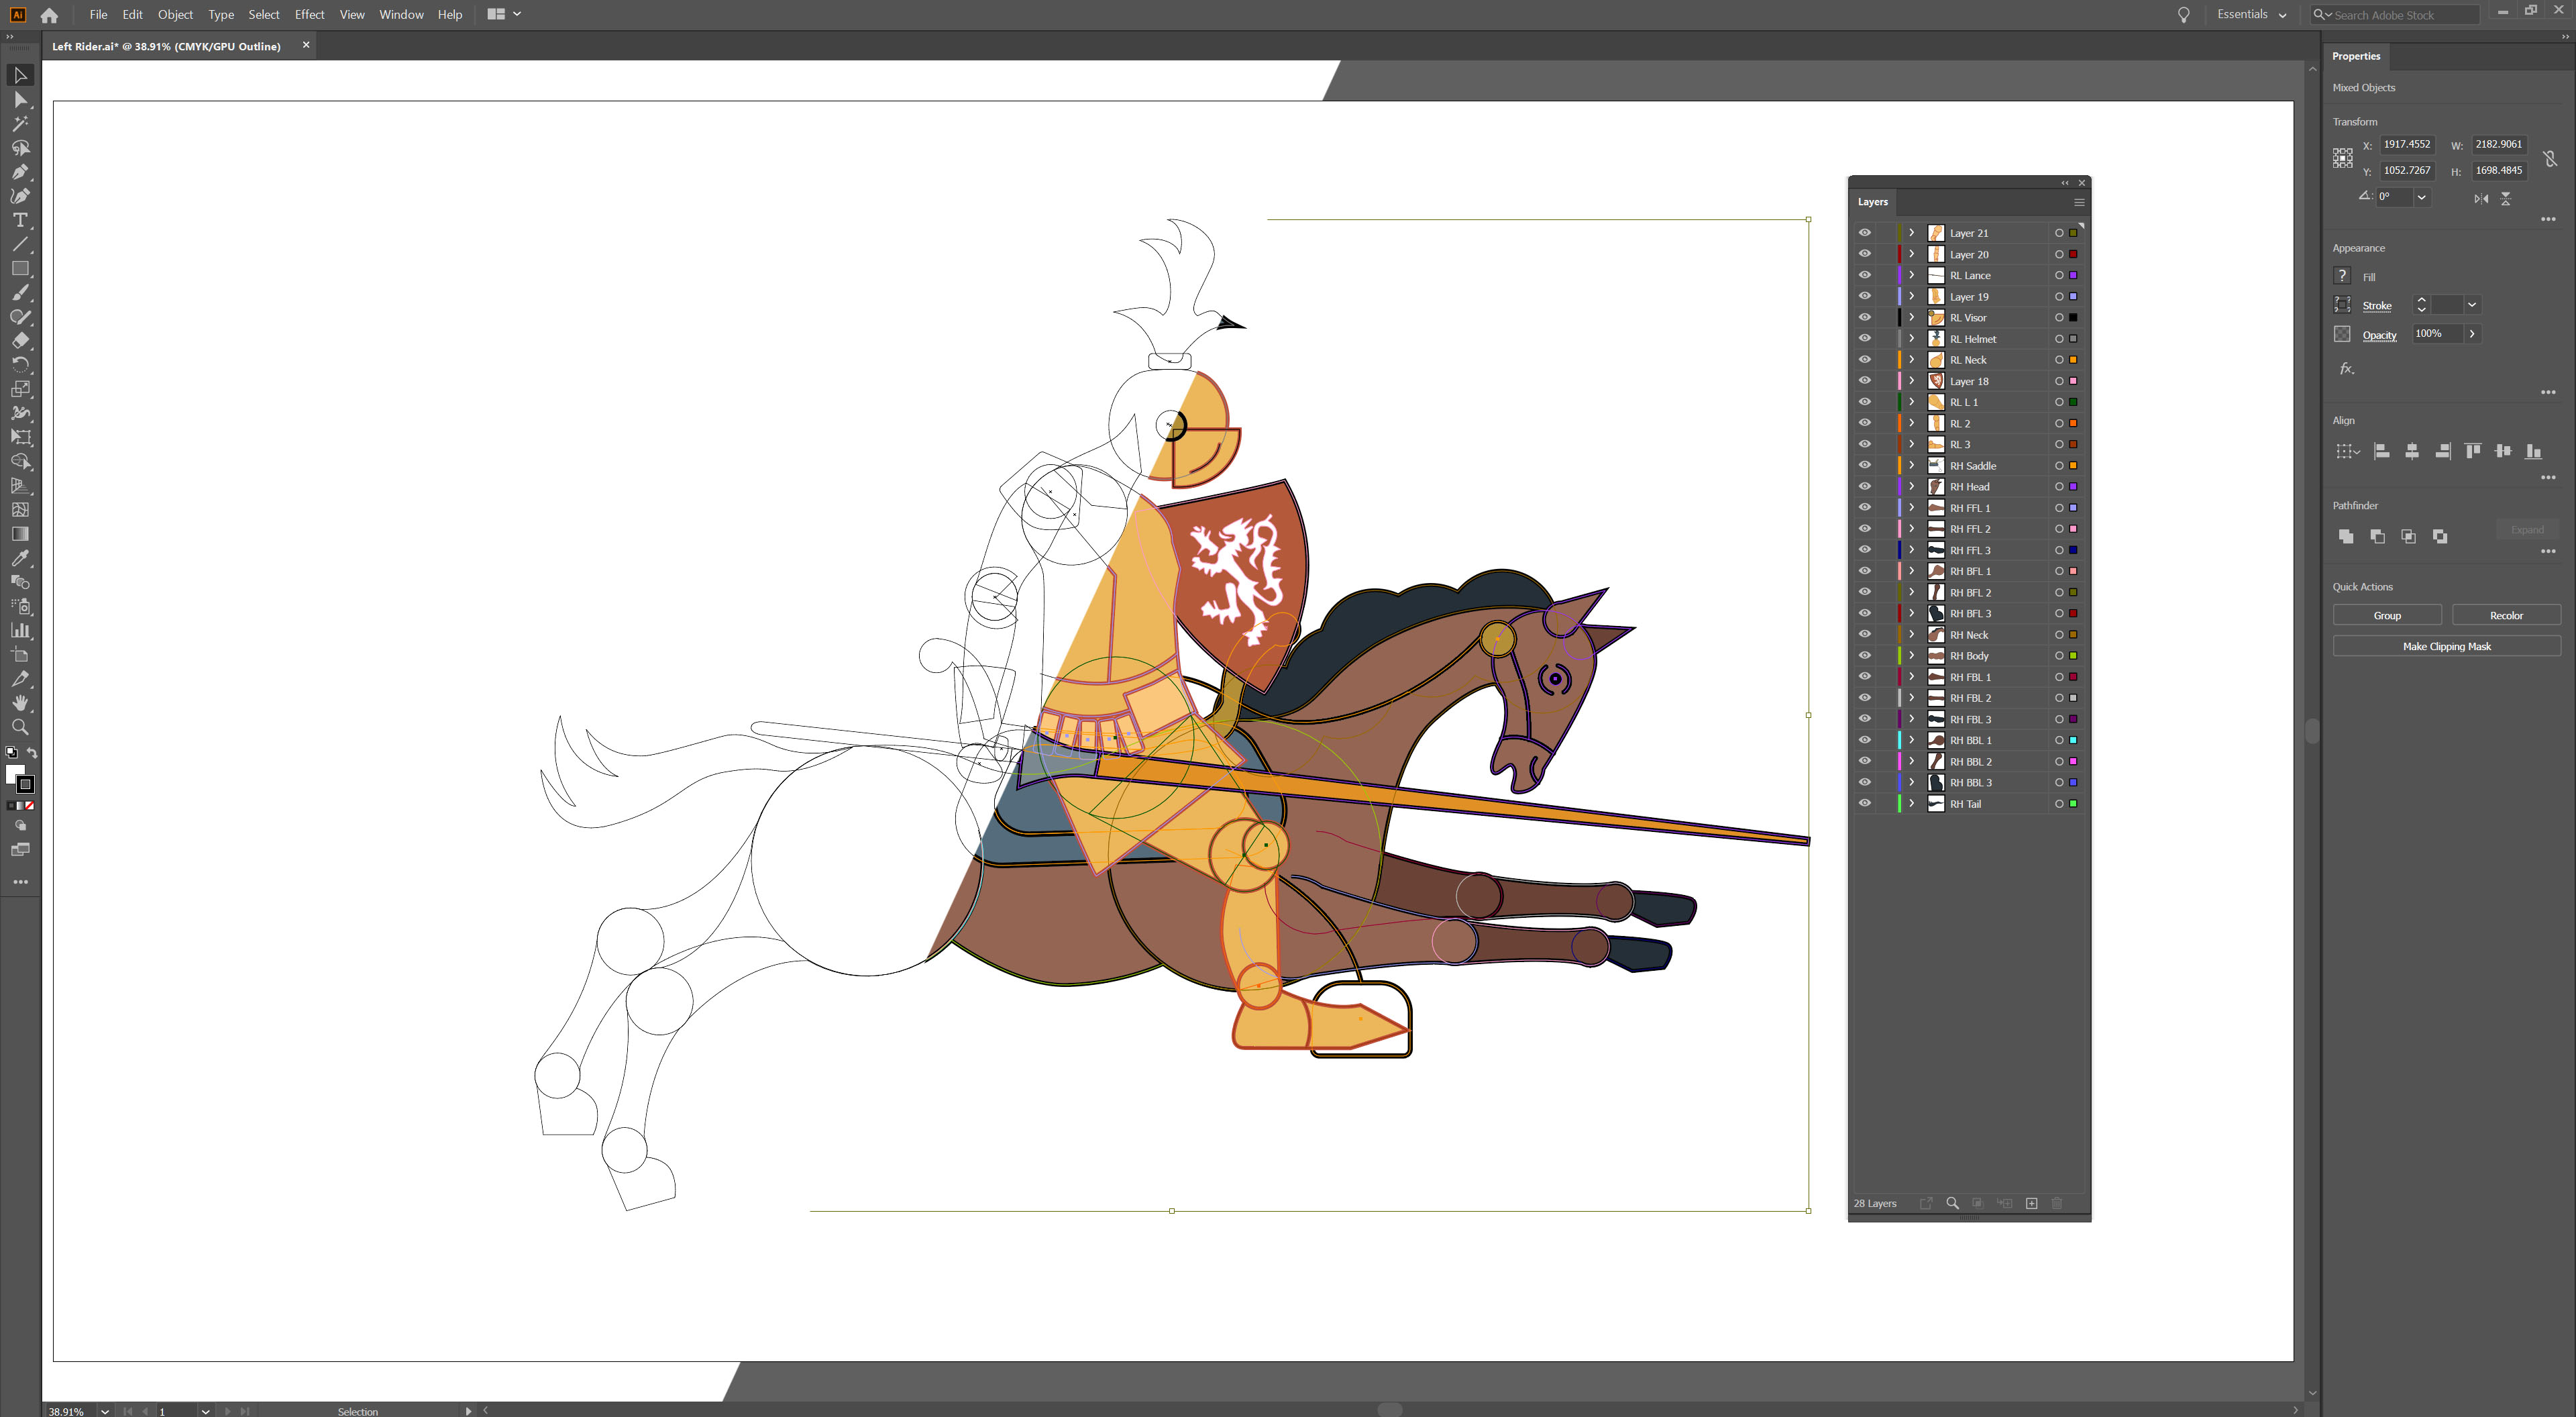Select the Pen tool
Image resolution: width=2576 pixels, height=1417 pixels.
pyautogui.click(x=20, y=172)
